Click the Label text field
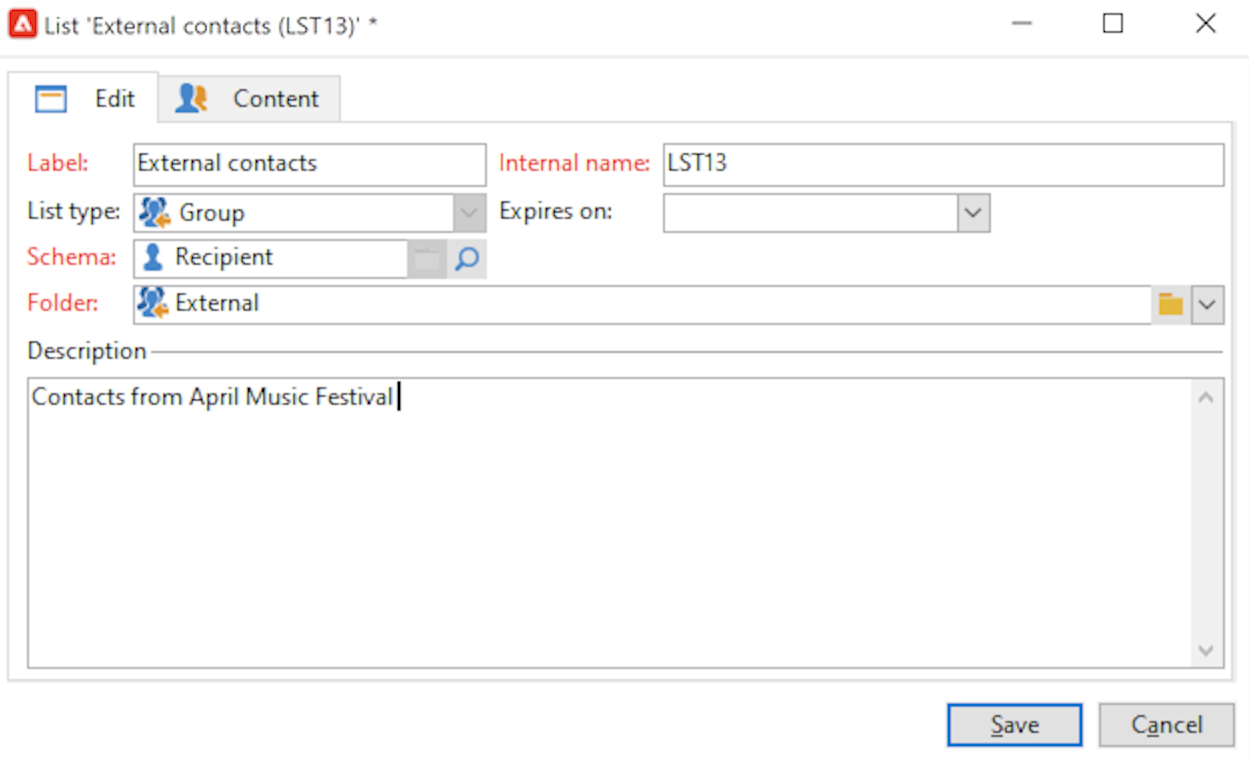This screenshot has height=759, width=1249. tap(308, 165)
